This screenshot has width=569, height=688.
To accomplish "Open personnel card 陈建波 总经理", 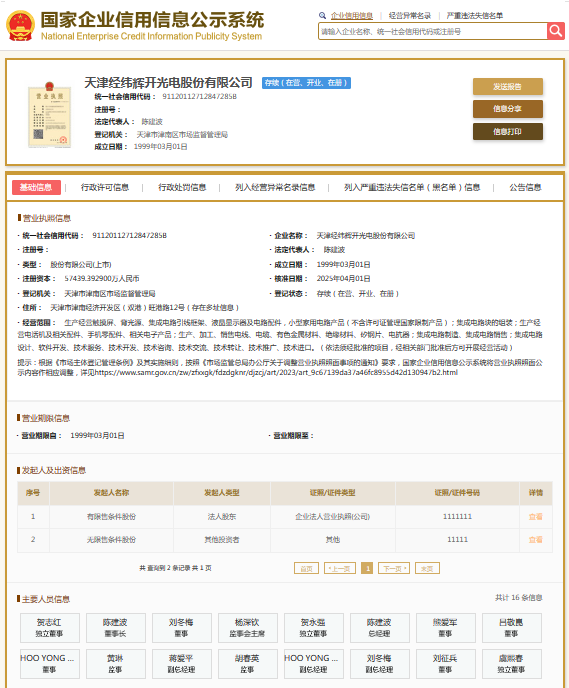I will [x=379, y=628].
